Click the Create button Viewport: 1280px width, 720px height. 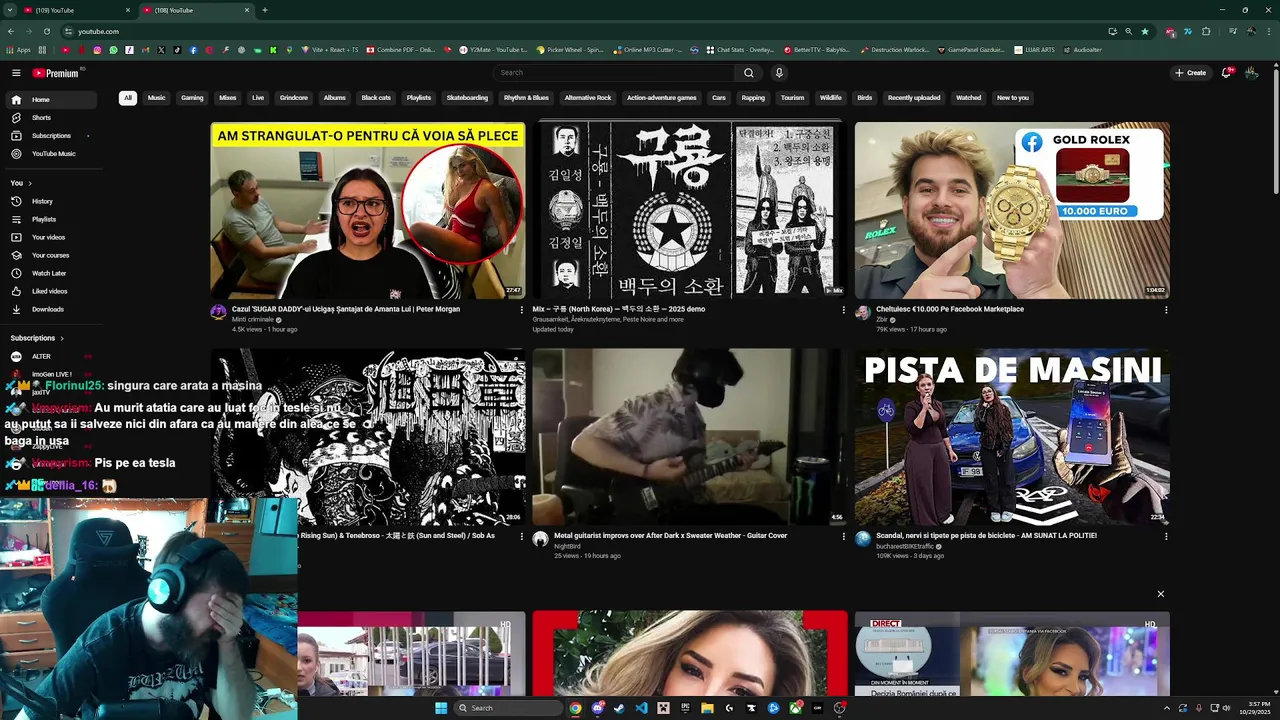tap(1190, 73)
